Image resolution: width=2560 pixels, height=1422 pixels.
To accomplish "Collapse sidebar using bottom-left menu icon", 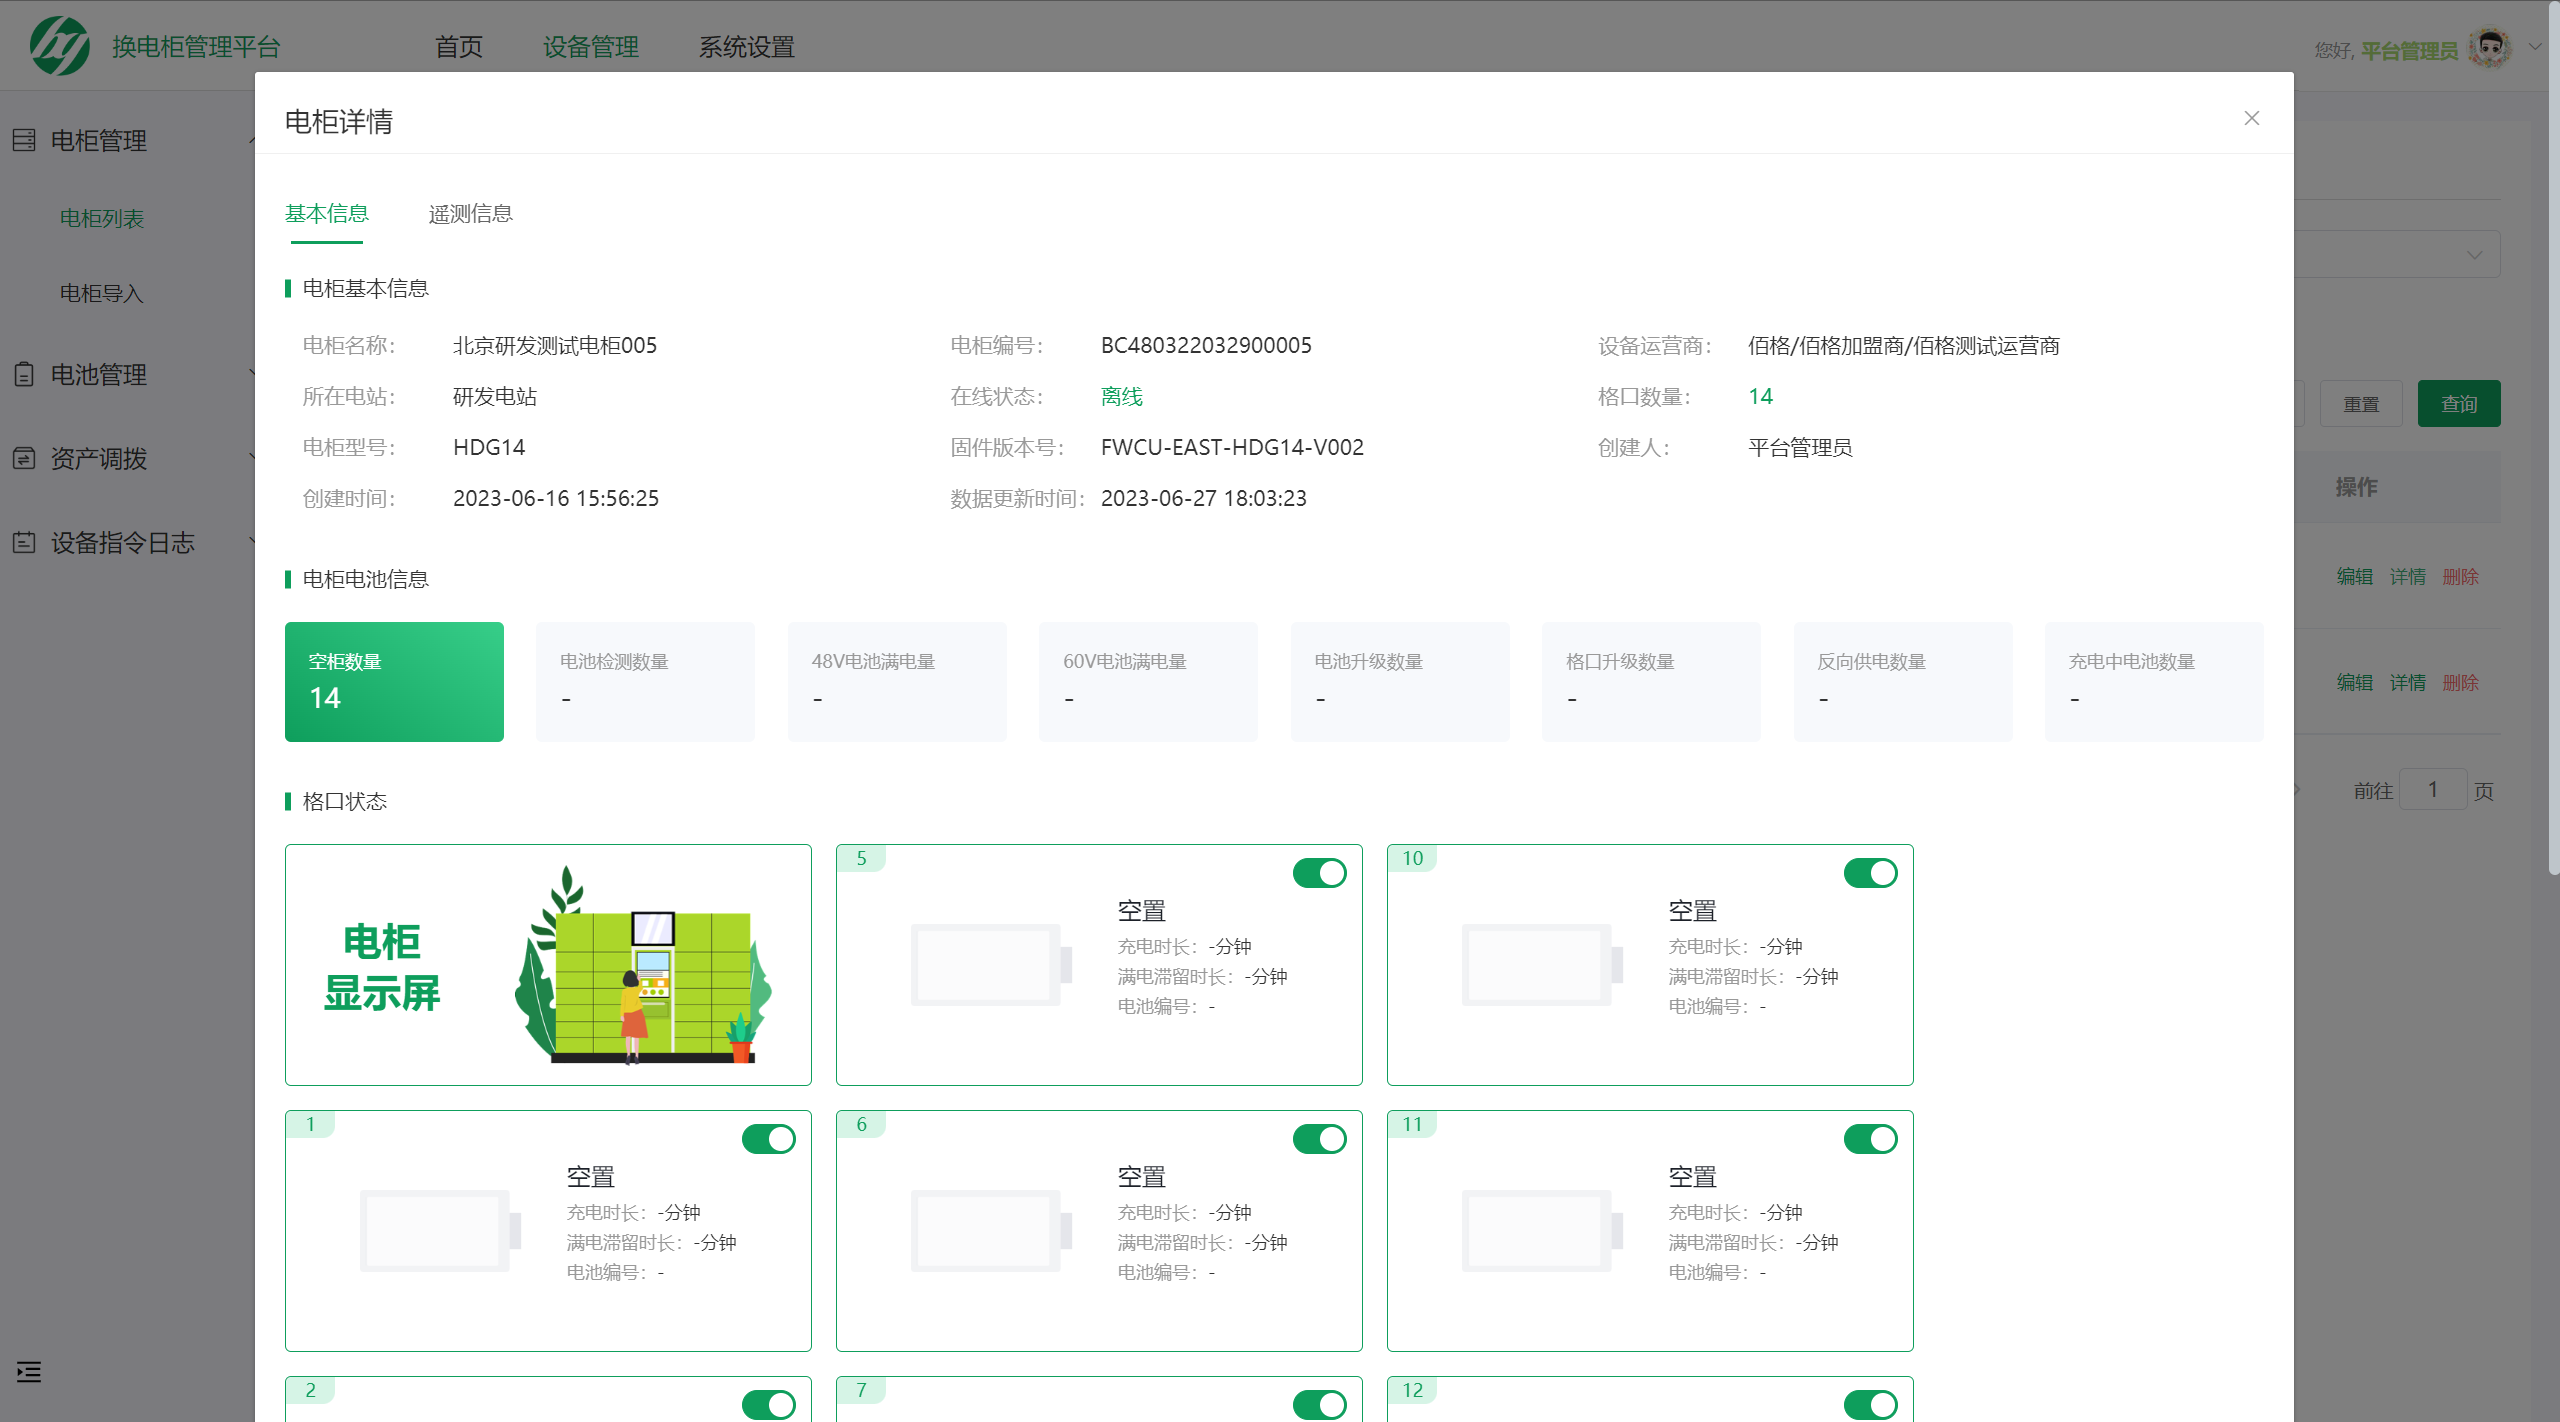I will point(29,1371).
